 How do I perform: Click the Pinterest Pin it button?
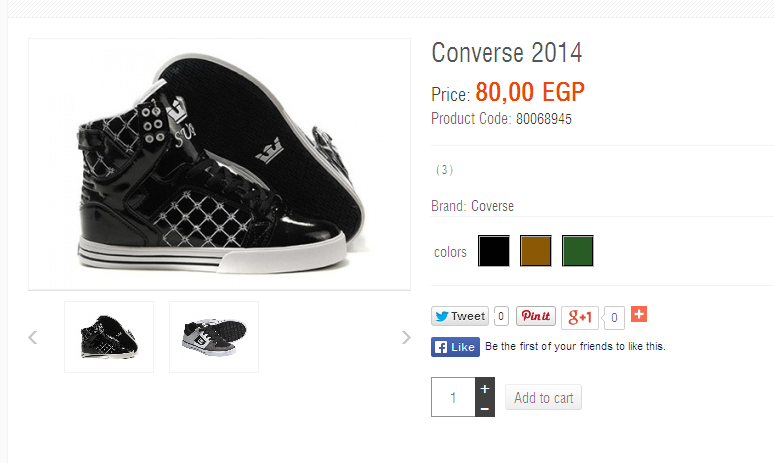pyautogui.click(x=536, y=316)
